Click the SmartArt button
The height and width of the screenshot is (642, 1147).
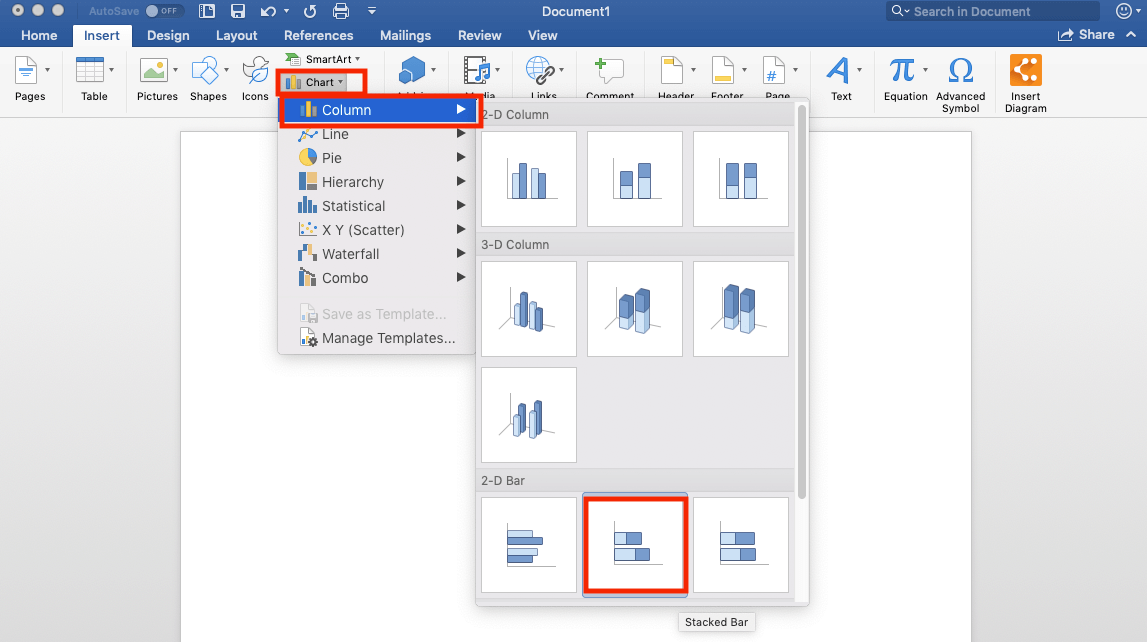(323, 59)
